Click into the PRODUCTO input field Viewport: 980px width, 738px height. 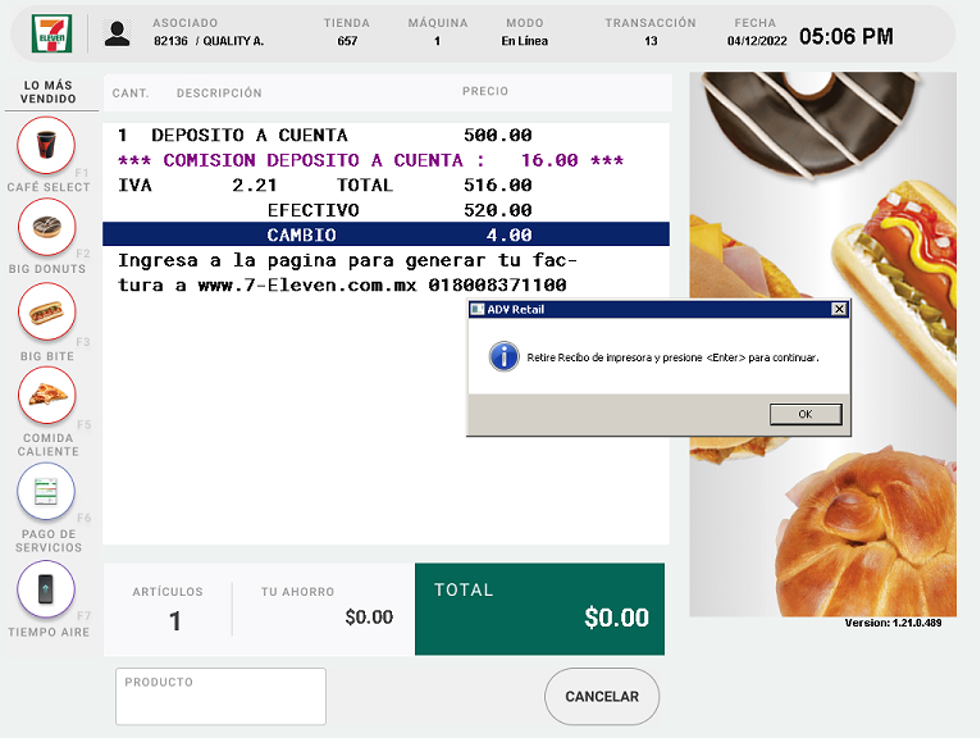[221, 697]
